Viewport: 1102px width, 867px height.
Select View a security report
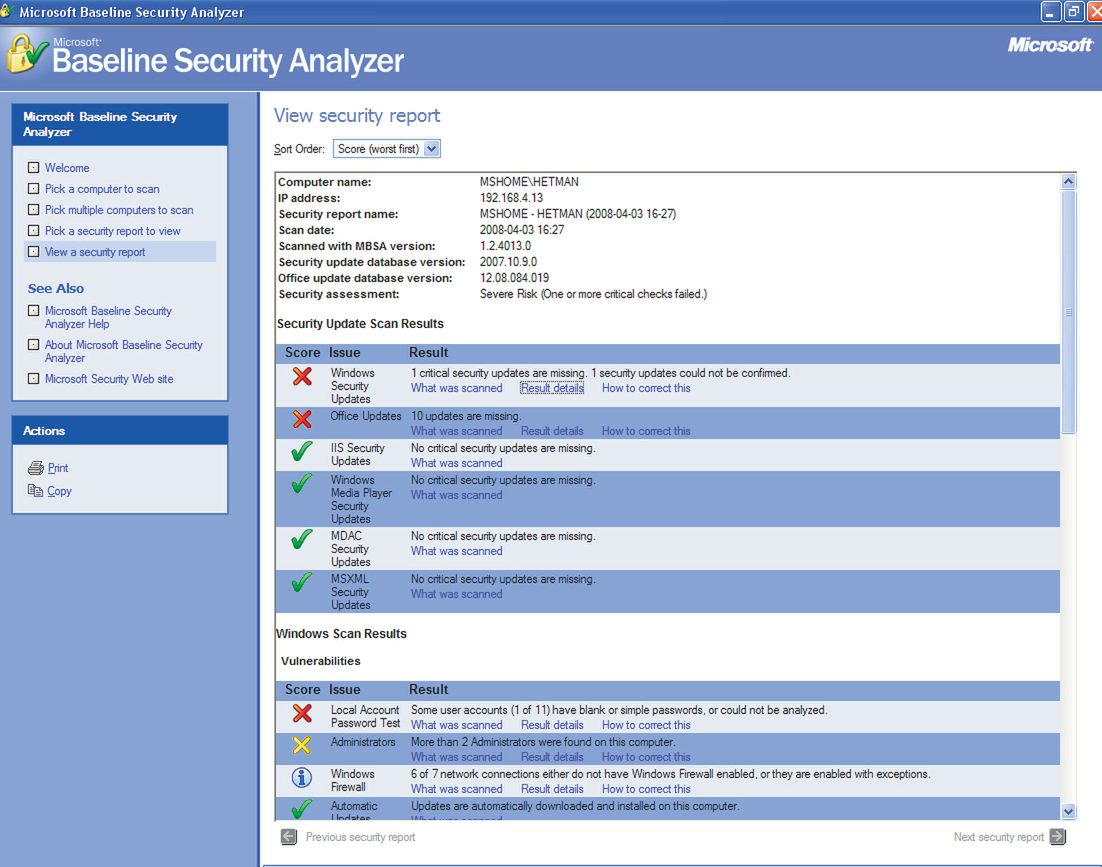pyautogui.click(x=95, y=252)
